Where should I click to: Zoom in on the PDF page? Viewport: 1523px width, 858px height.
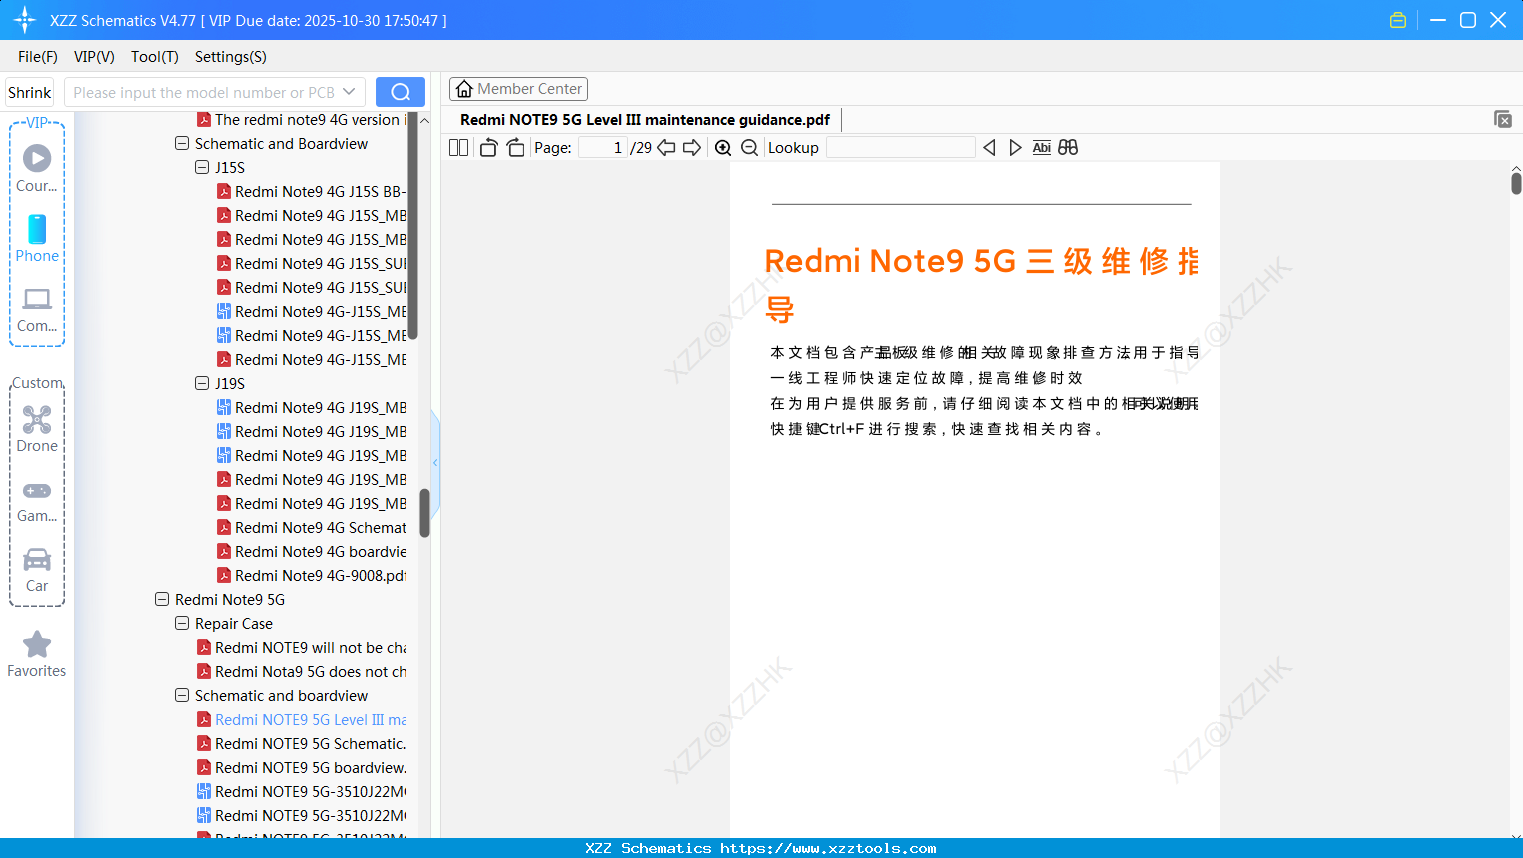pos(722,147)
